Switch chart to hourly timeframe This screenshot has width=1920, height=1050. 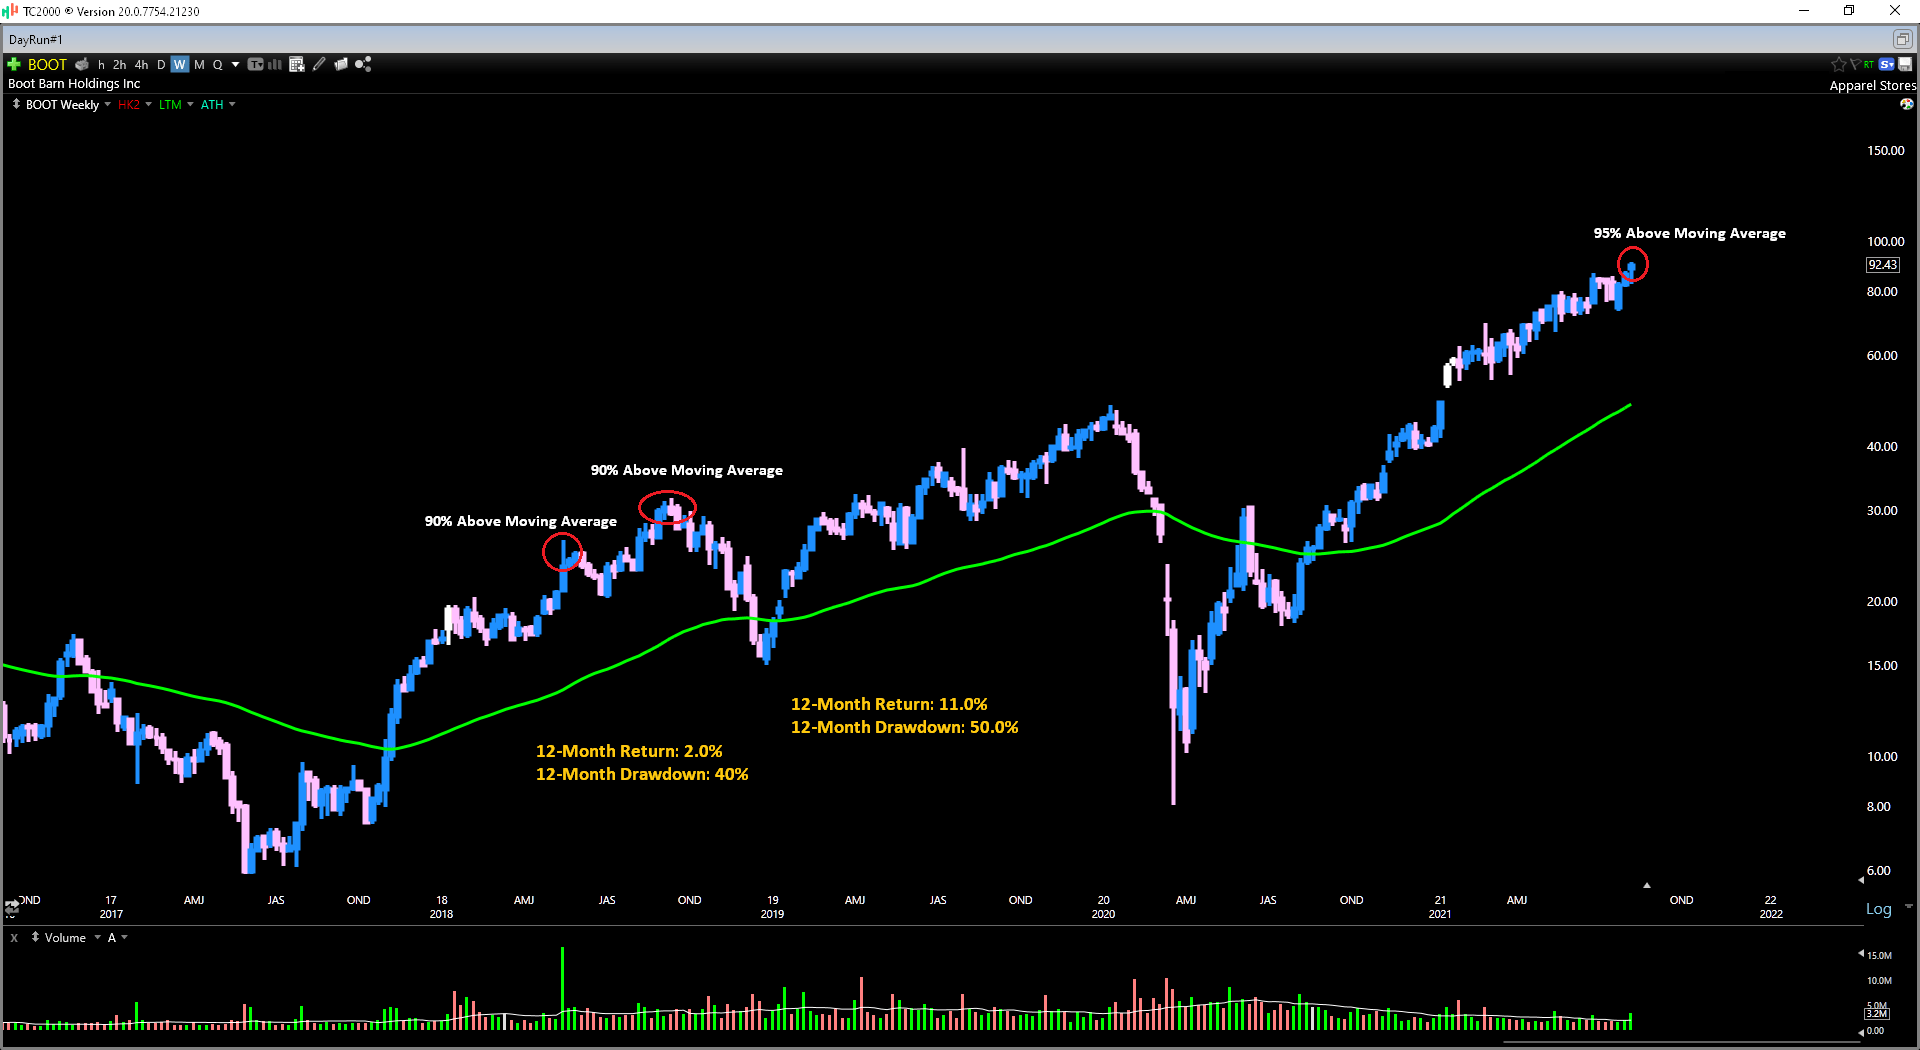[101, 64]
